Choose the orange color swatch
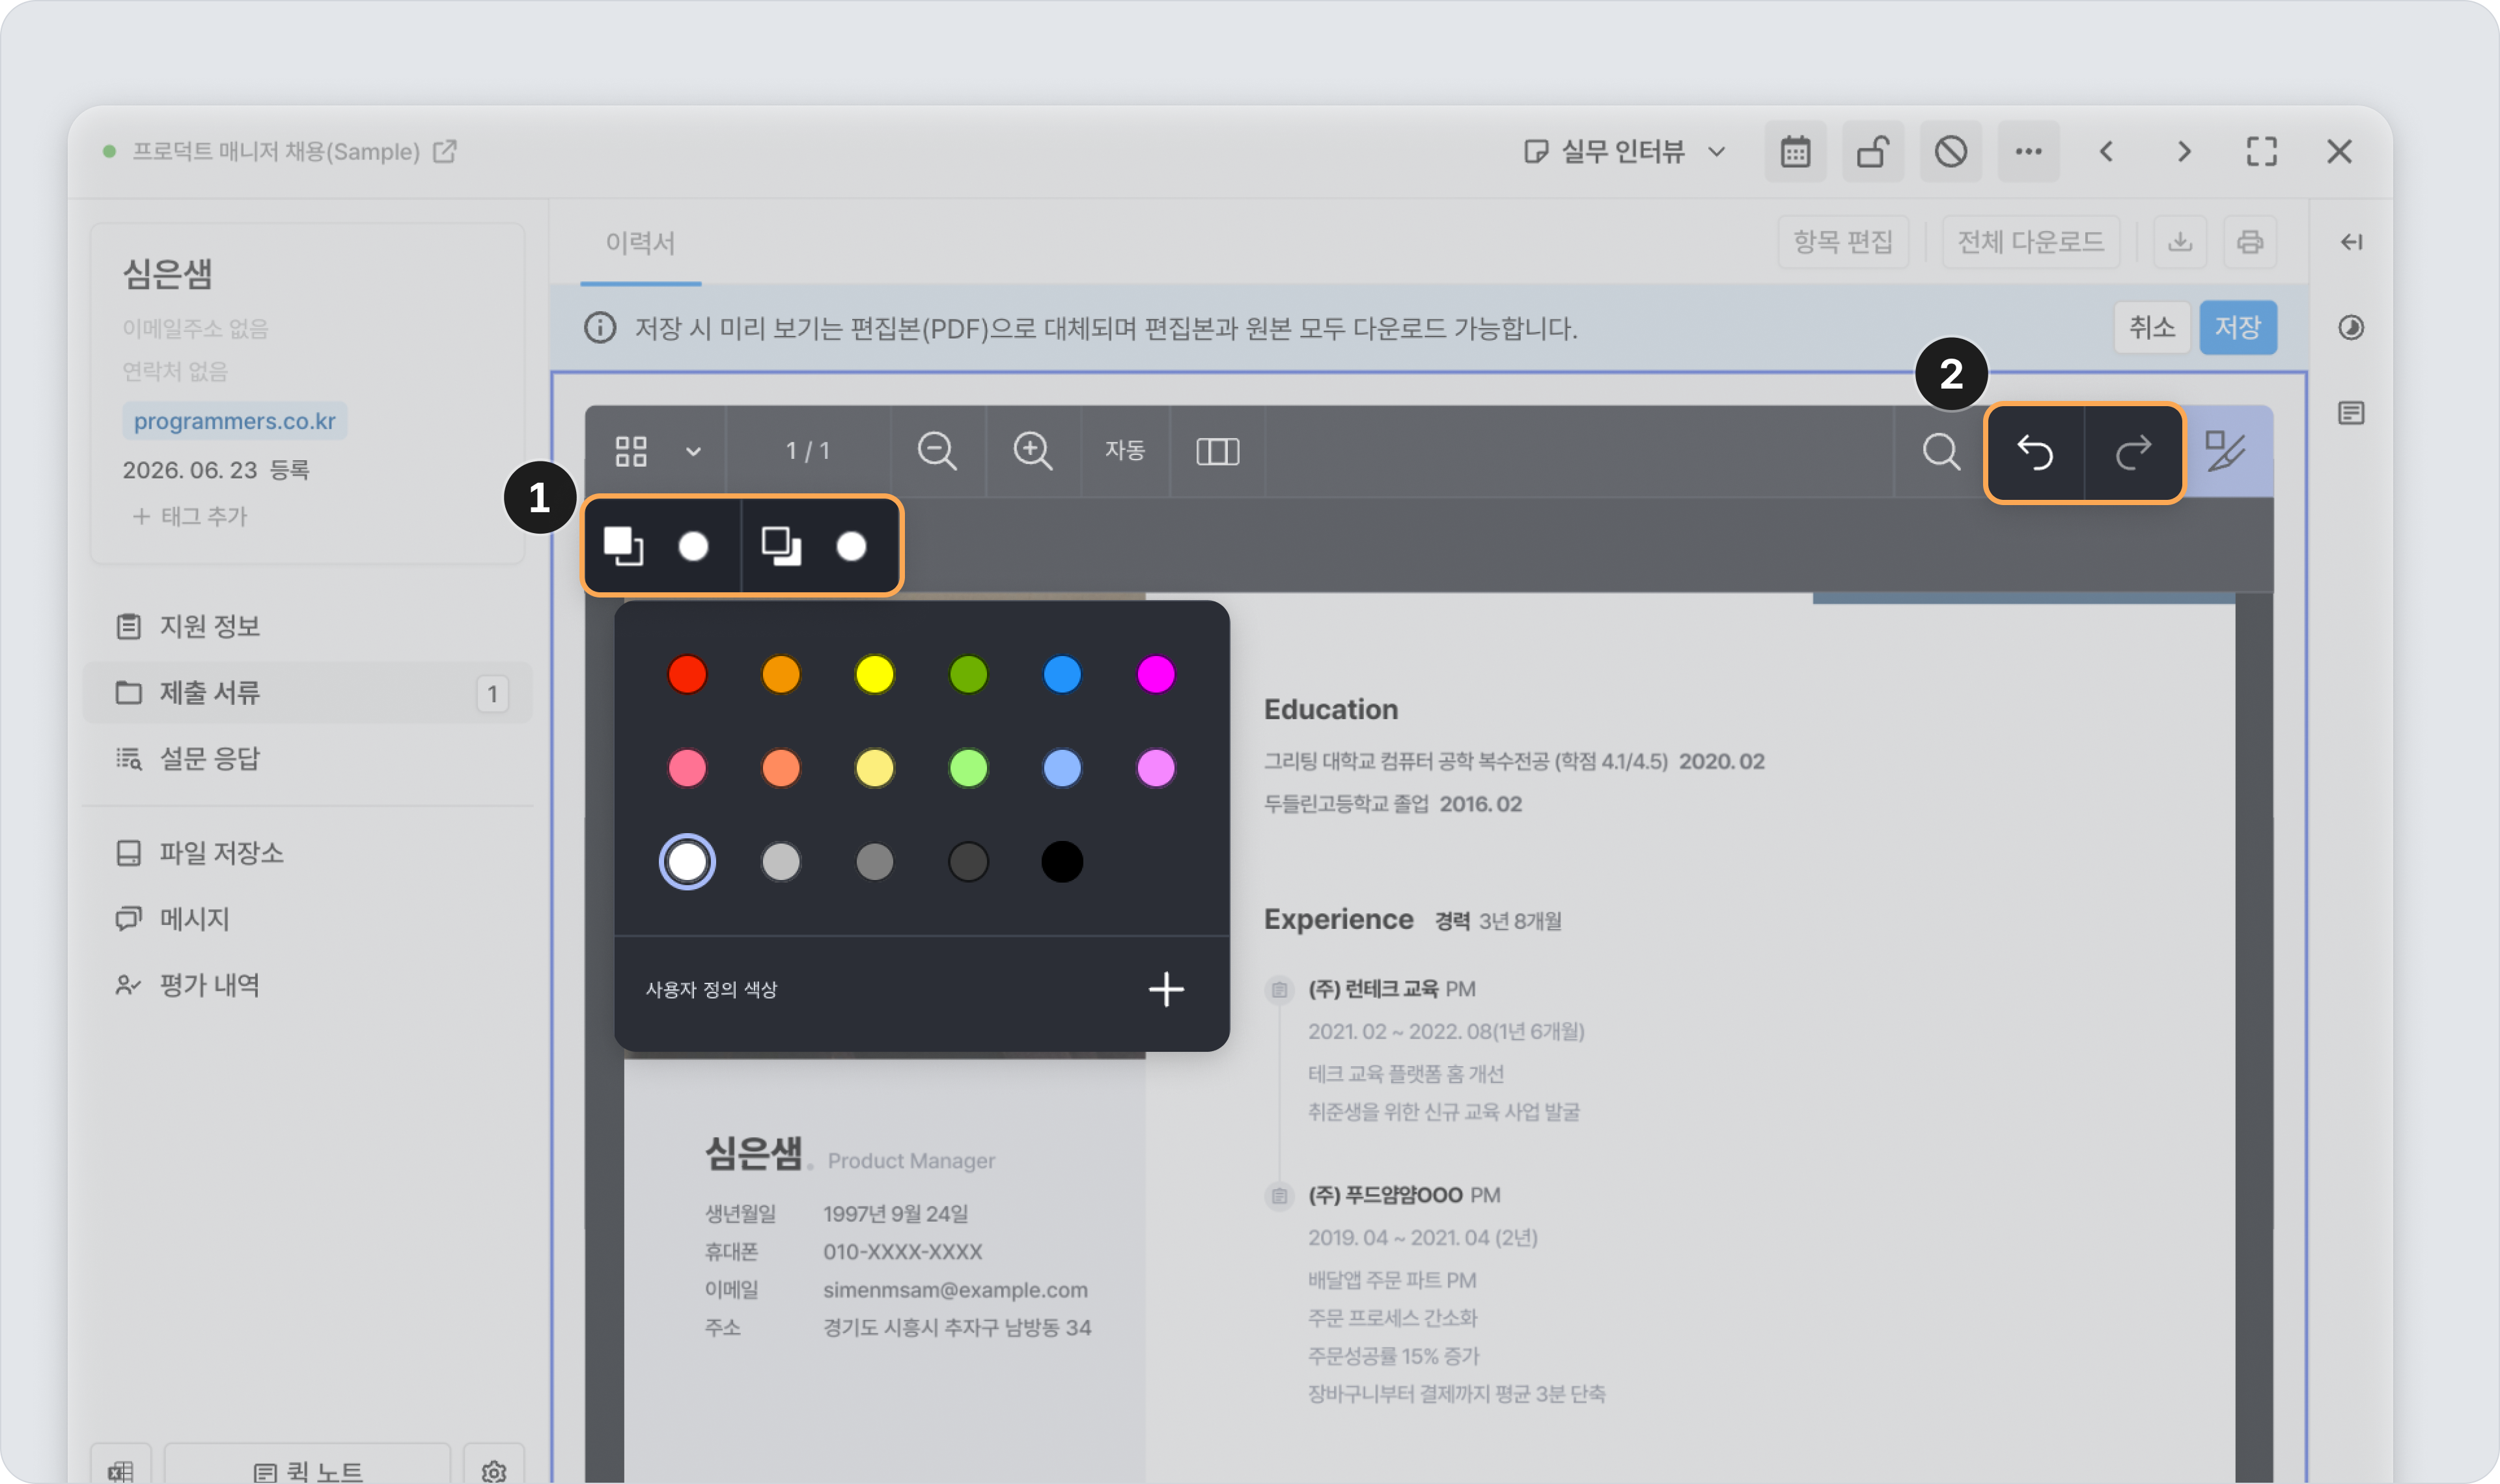This screenshot has height=1484, width=2500. point(781,674)
